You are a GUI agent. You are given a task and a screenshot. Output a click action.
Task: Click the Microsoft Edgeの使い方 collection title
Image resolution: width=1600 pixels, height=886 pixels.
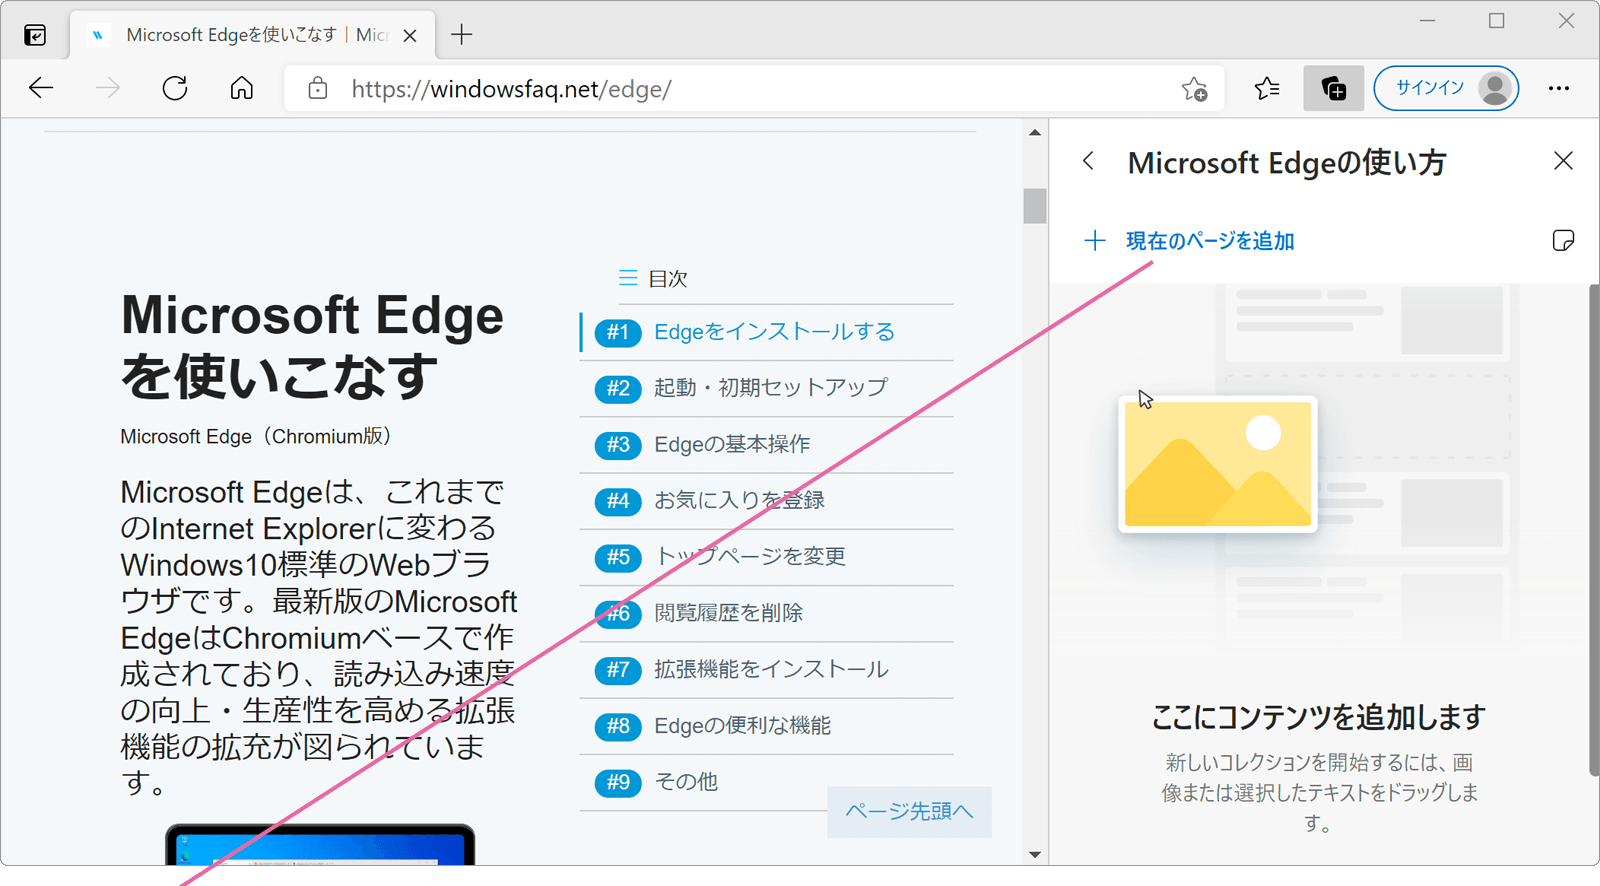point(1287,162)
